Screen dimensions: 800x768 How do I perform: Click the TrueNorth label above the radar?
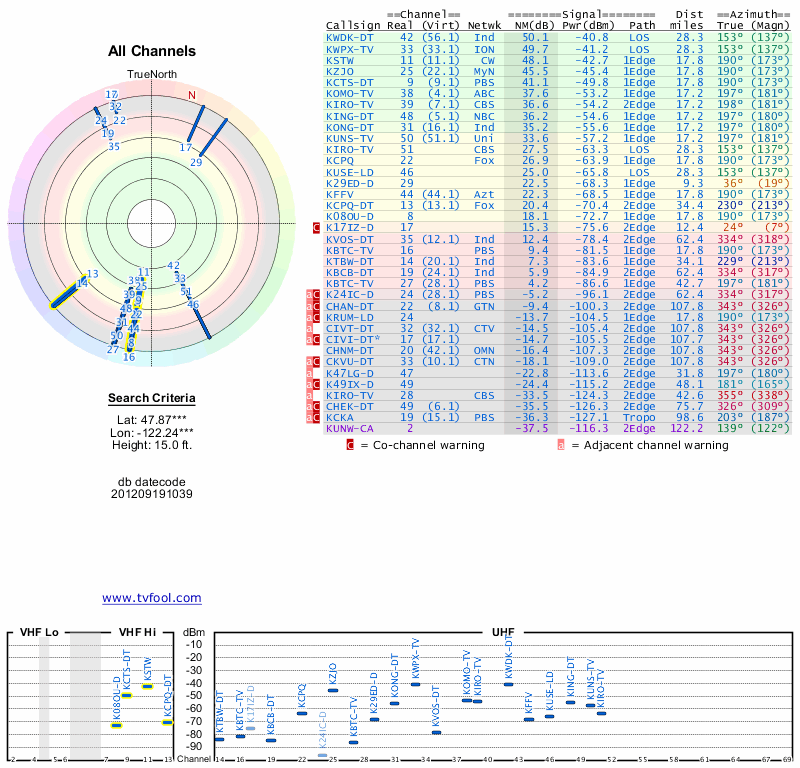tap(151, 75)
